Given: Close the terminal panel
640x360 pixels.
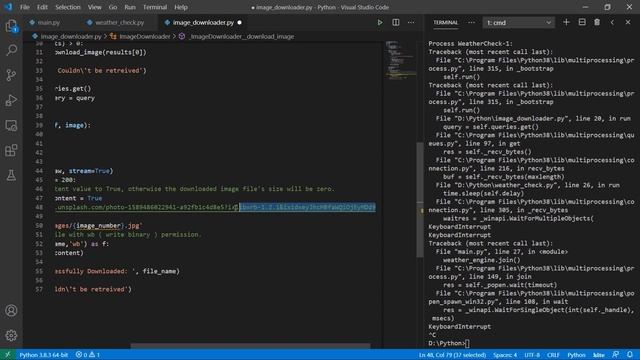Looking at the screenshot, I should coord(628,22).
